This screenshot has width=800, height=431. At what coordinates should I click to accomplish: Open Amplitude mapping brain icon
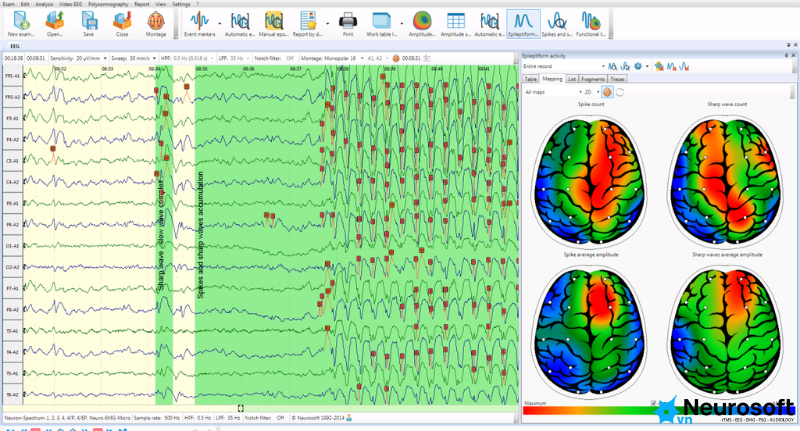(x=422, y=24)
